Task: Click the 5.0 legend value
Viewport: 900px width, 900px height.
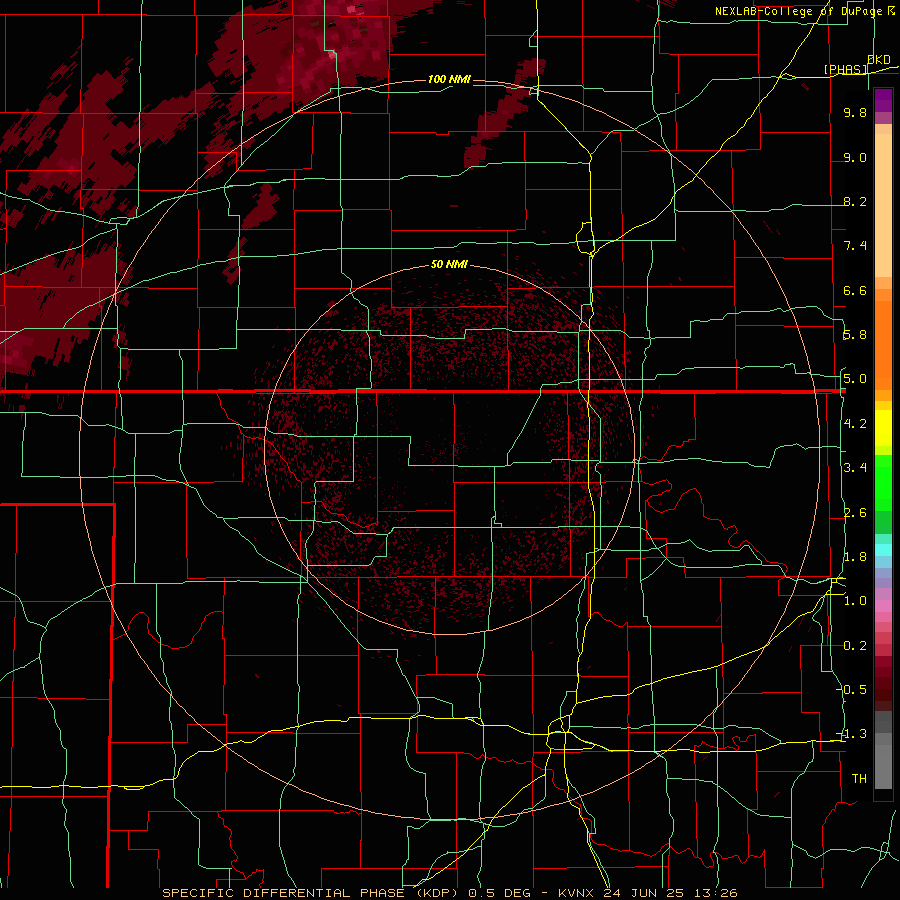Action: pyautogui.click(x=855, y=379)
